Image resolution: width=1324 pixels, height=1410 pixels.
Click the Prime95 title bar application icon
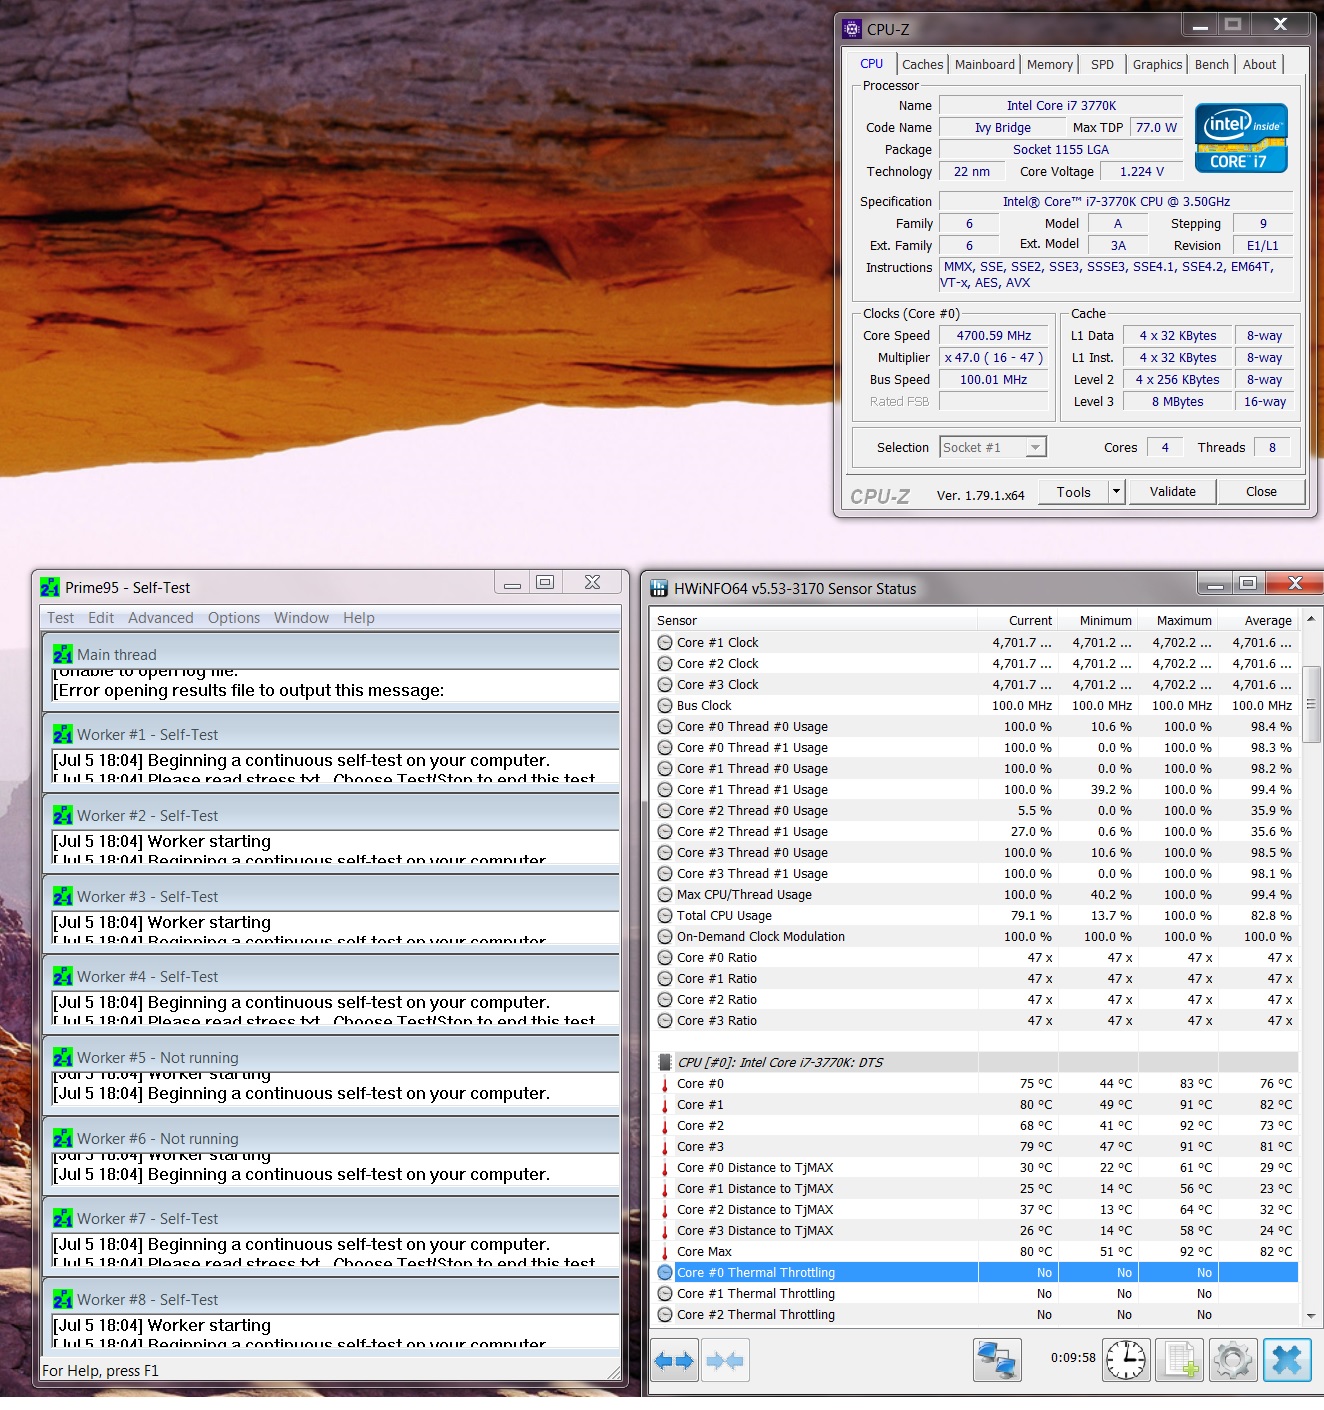(50, 587)
